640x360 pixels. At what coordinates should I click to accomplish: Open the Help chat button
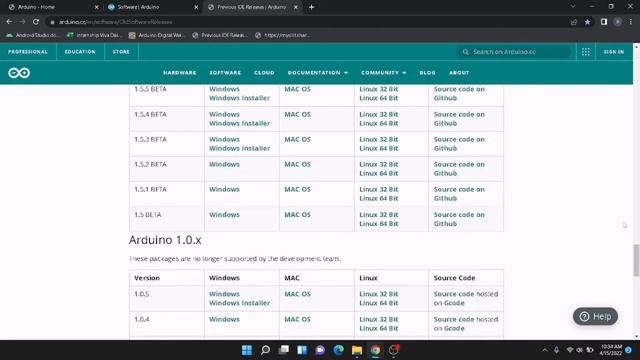click(595, 316)
